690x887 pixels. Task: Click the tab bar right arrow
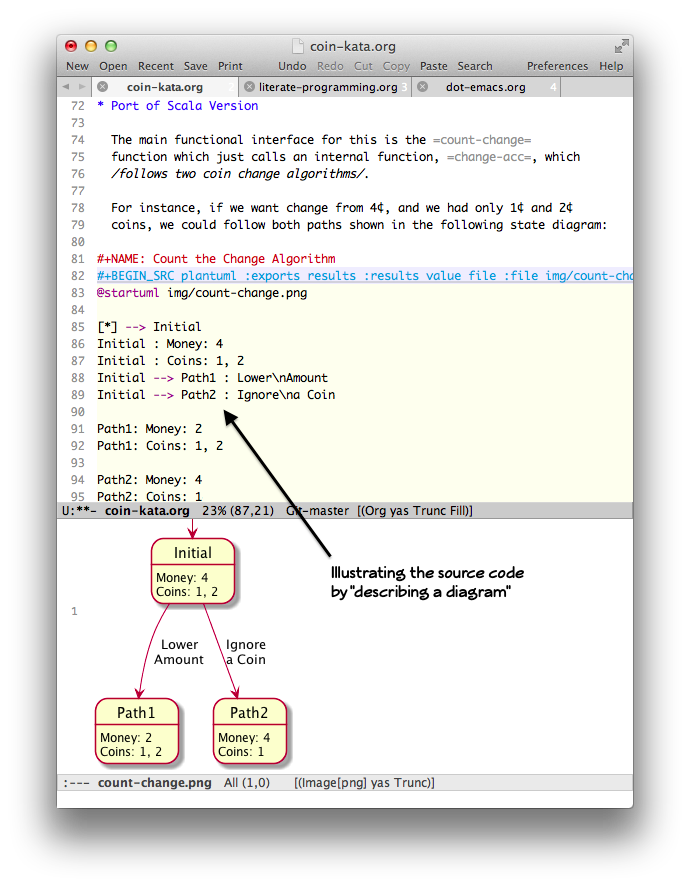click(x=82, y=87)
